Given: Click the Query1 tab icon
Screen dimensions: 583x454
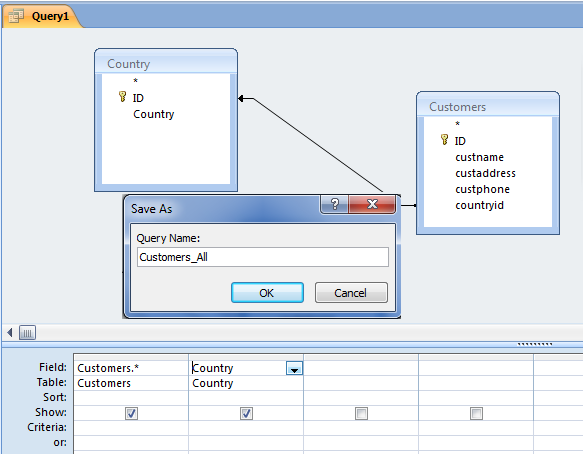Looking at the screenshot, I should pos(16,16).
